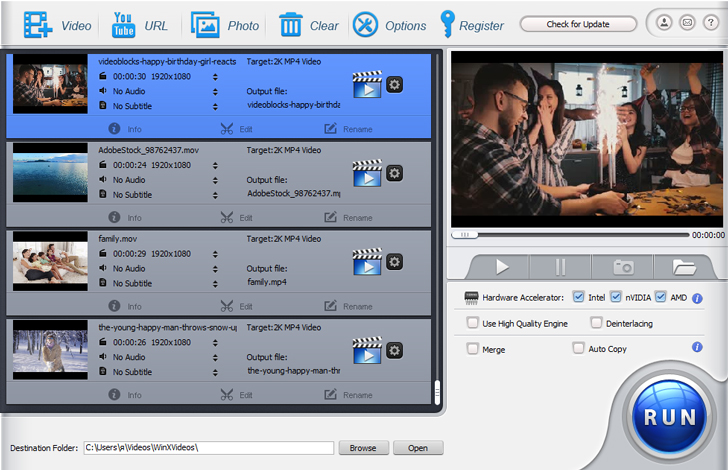The height and width of the screenshot is (470, 728).
Task: Check the Merge option
Action: point(473,349)
